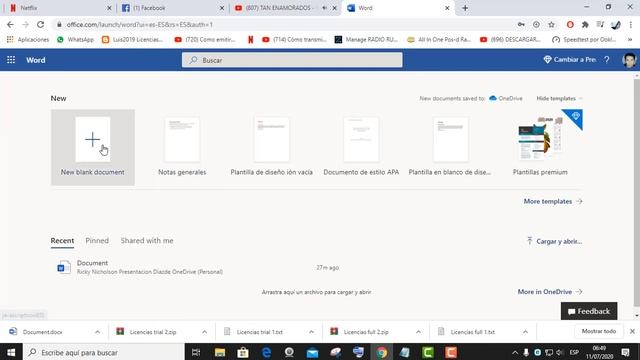Expand Document.docx download options arrow
Screen dimensions: 640x360
97,332
